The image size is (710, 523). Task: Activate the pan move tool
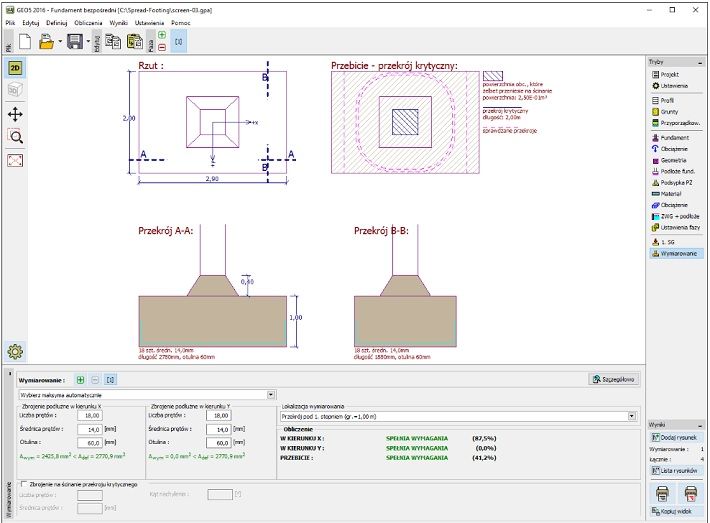(15, 114)
